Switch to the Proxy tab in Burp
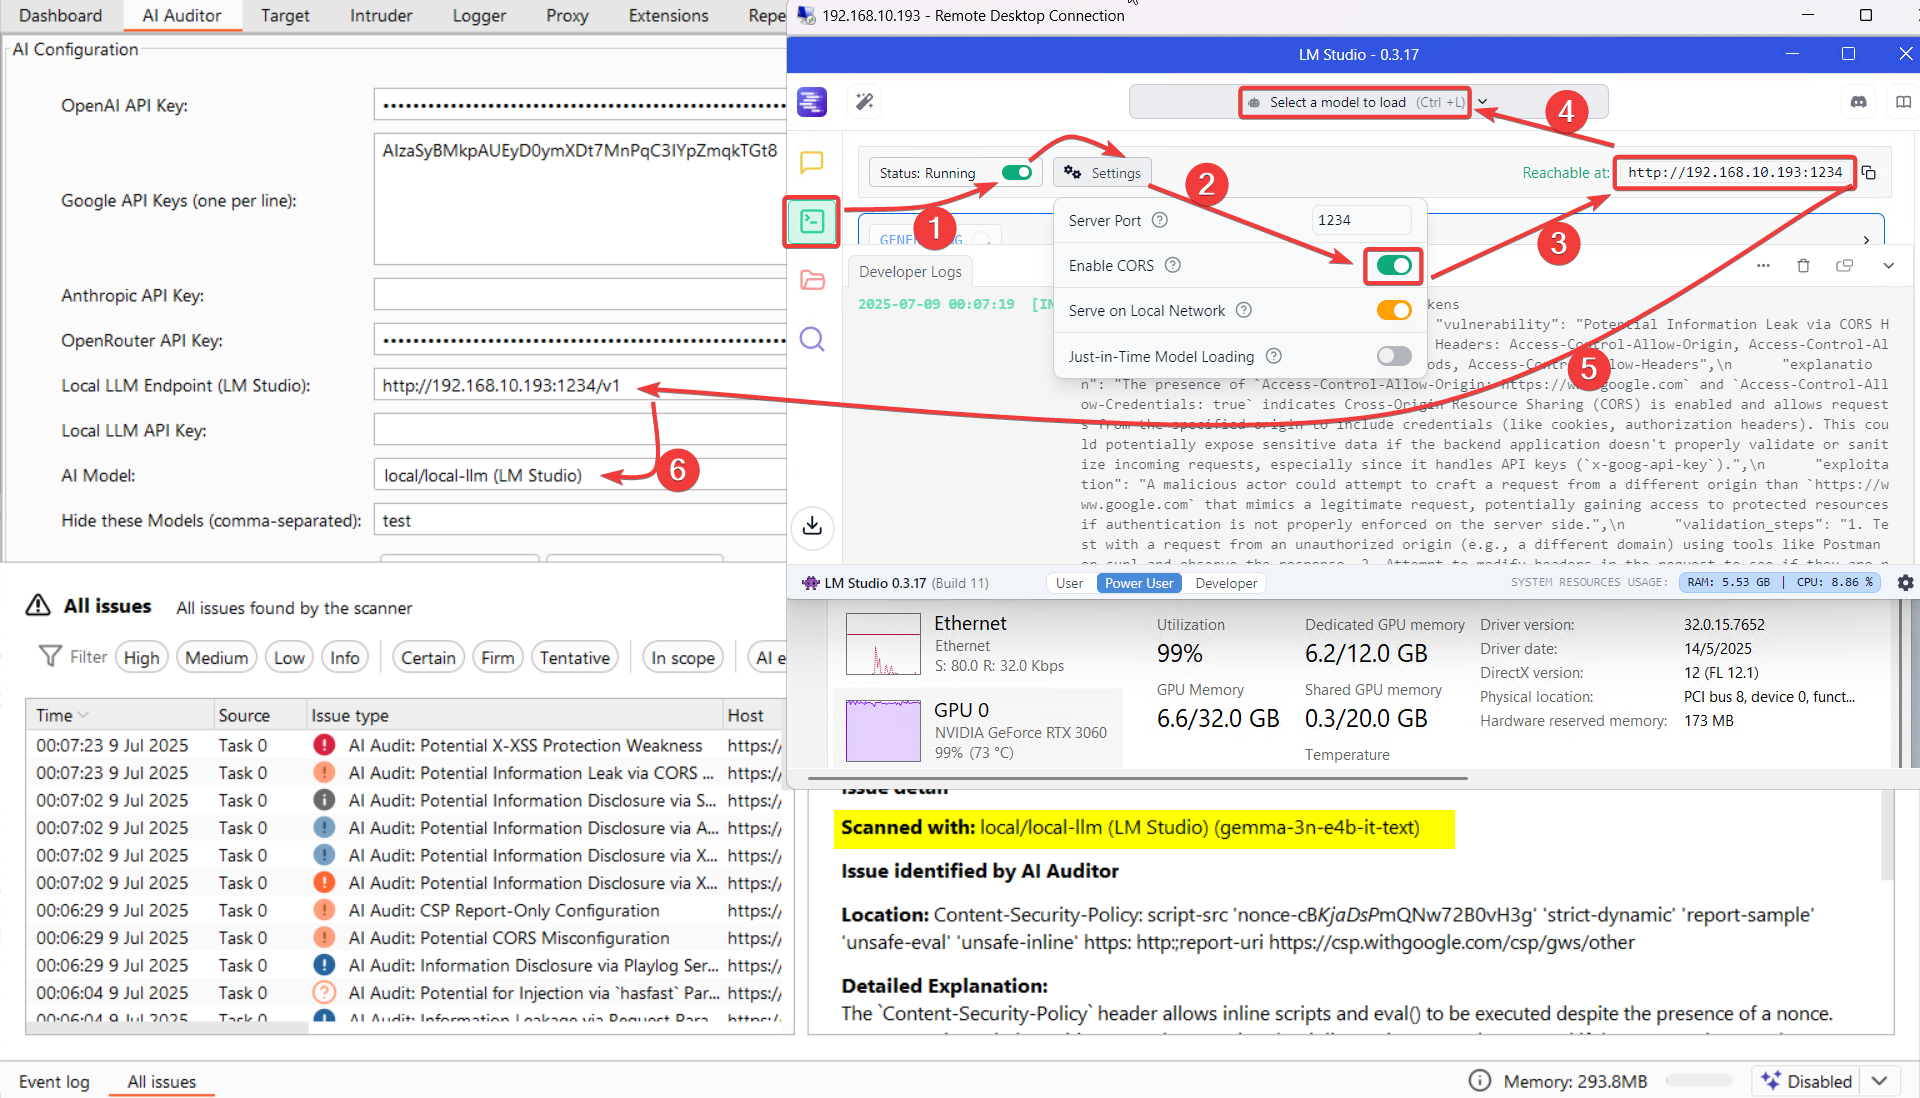This screenshot has width=1920, height=1098. pyautogui.click(x=567, y=15)
